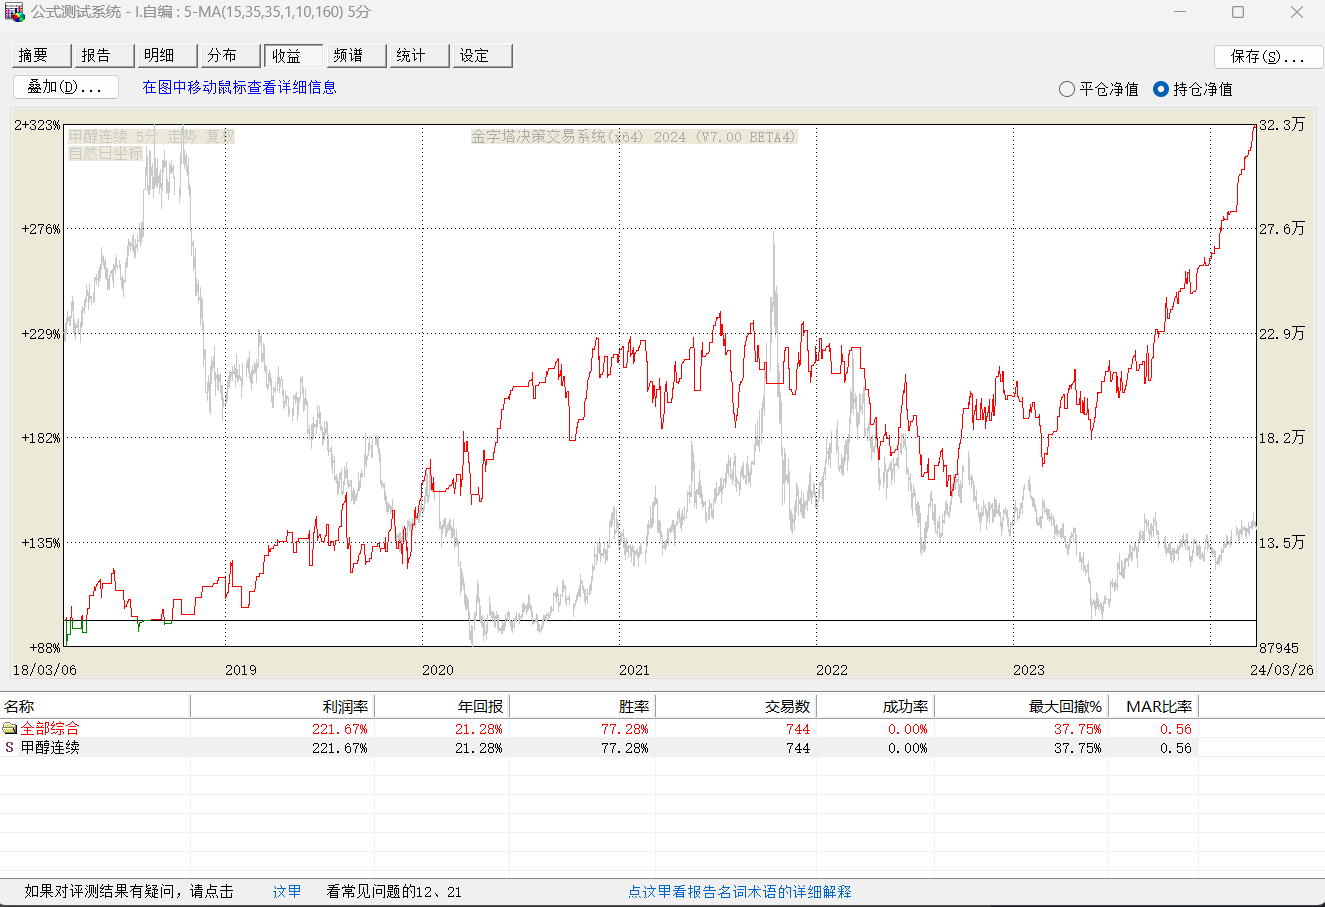Click the 看常见问题的12、21 text

394,892
